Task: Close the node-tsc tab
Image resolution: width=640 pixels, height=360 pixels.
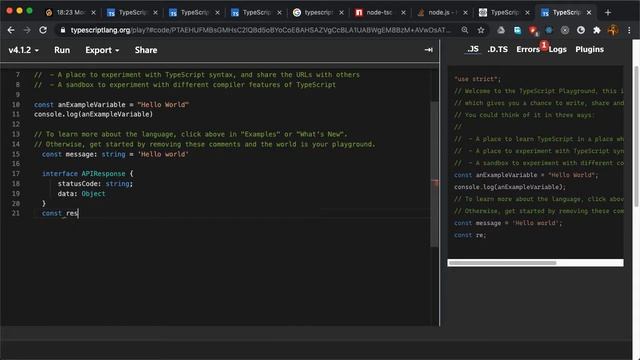Action: click(x=403, y=13)
